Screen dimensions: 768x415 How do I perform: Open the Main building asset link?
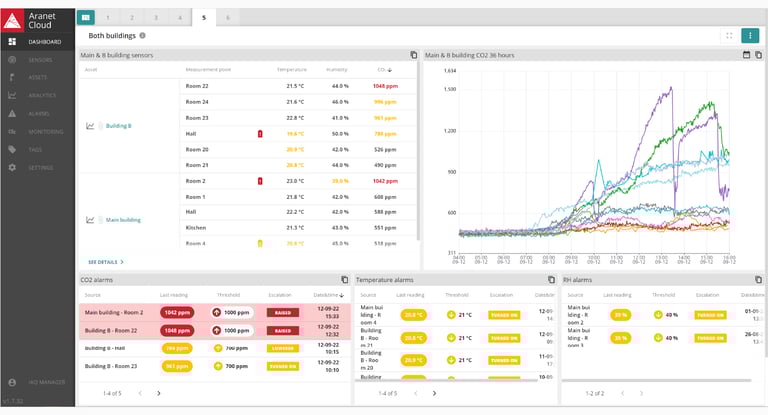(x=123, y=220)
